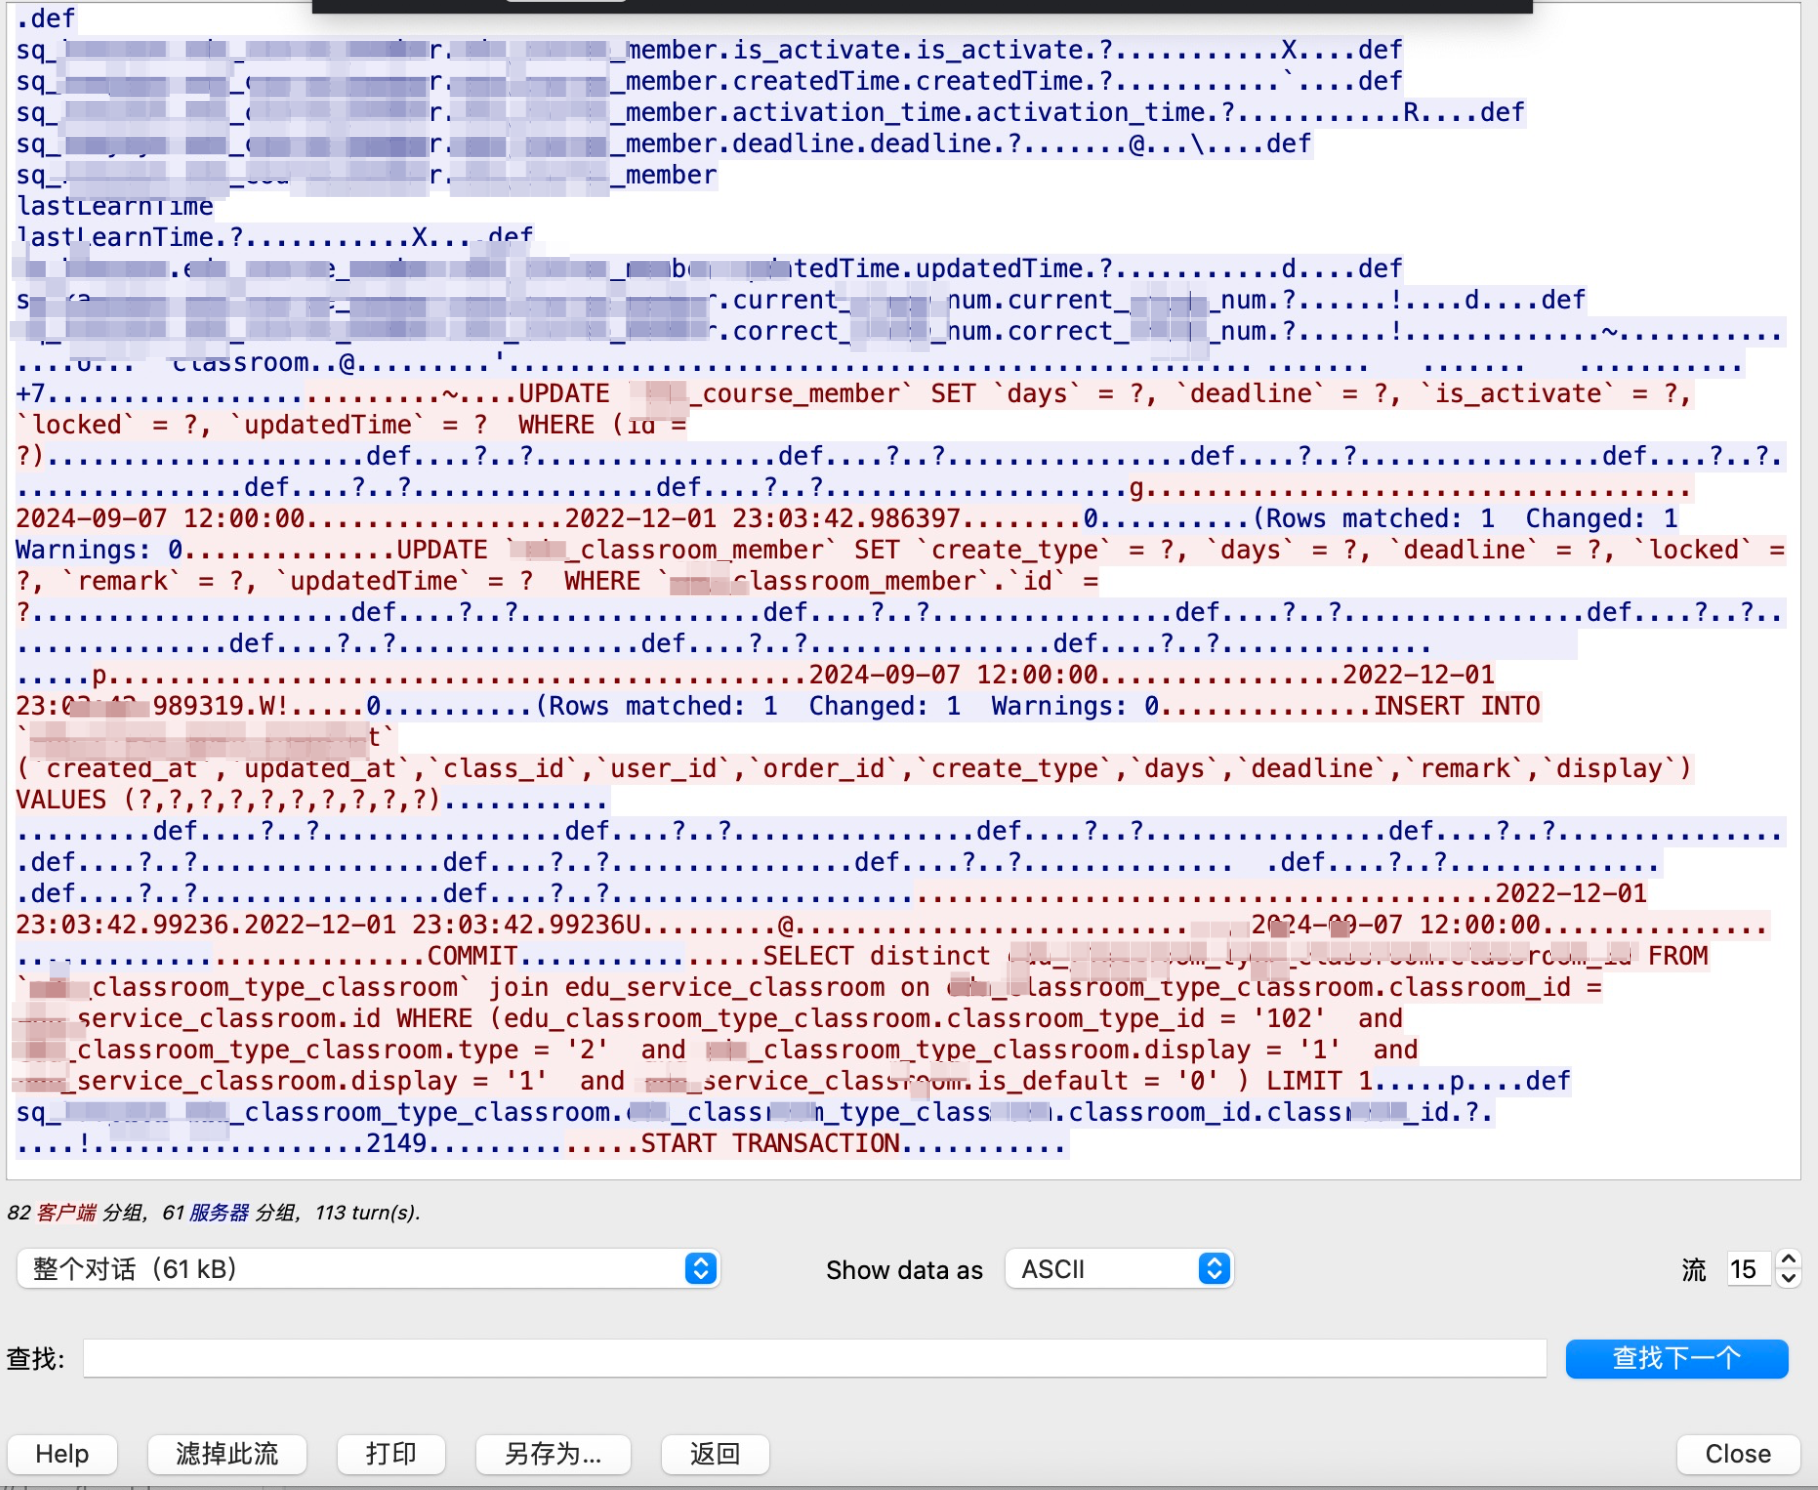Click the SELECT distinct query text

tap(875, 956)
